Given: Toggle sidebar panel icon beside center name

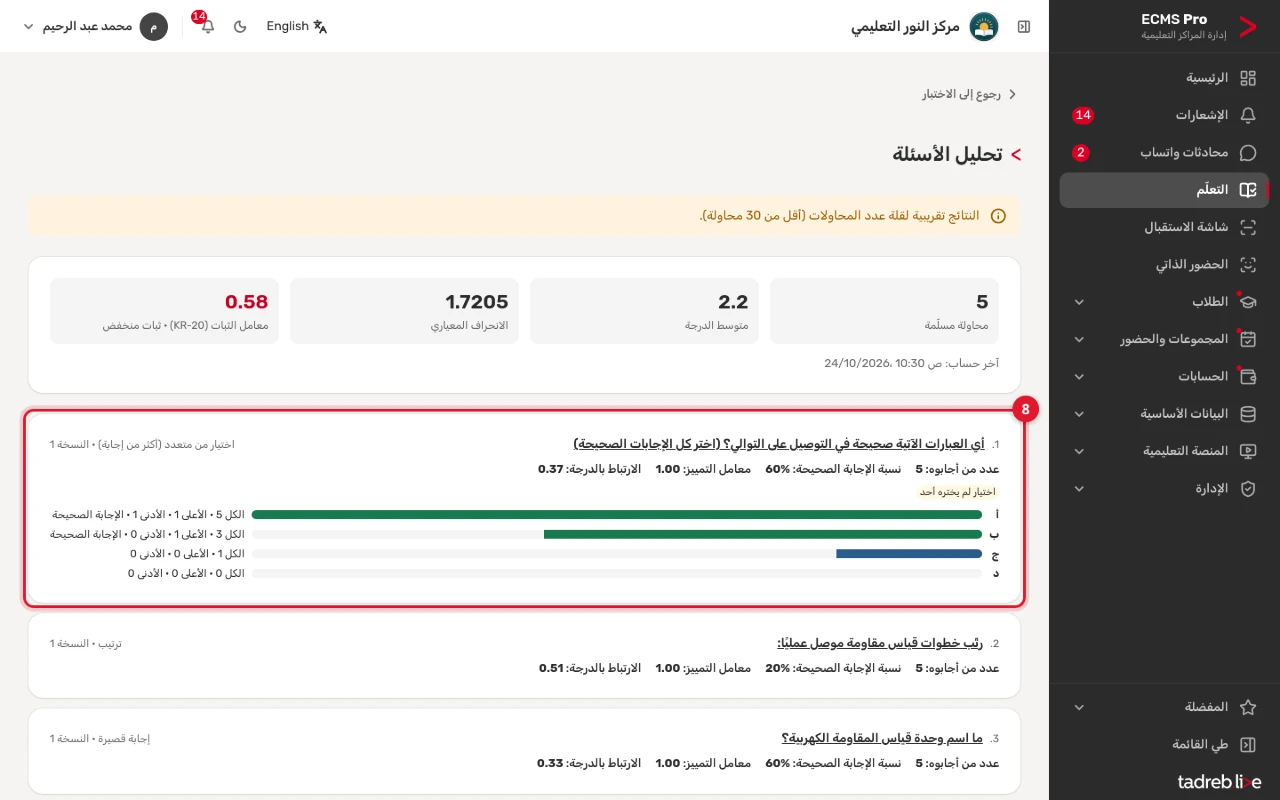Looking at the screenshot, I should click(x=1024, y=27).
